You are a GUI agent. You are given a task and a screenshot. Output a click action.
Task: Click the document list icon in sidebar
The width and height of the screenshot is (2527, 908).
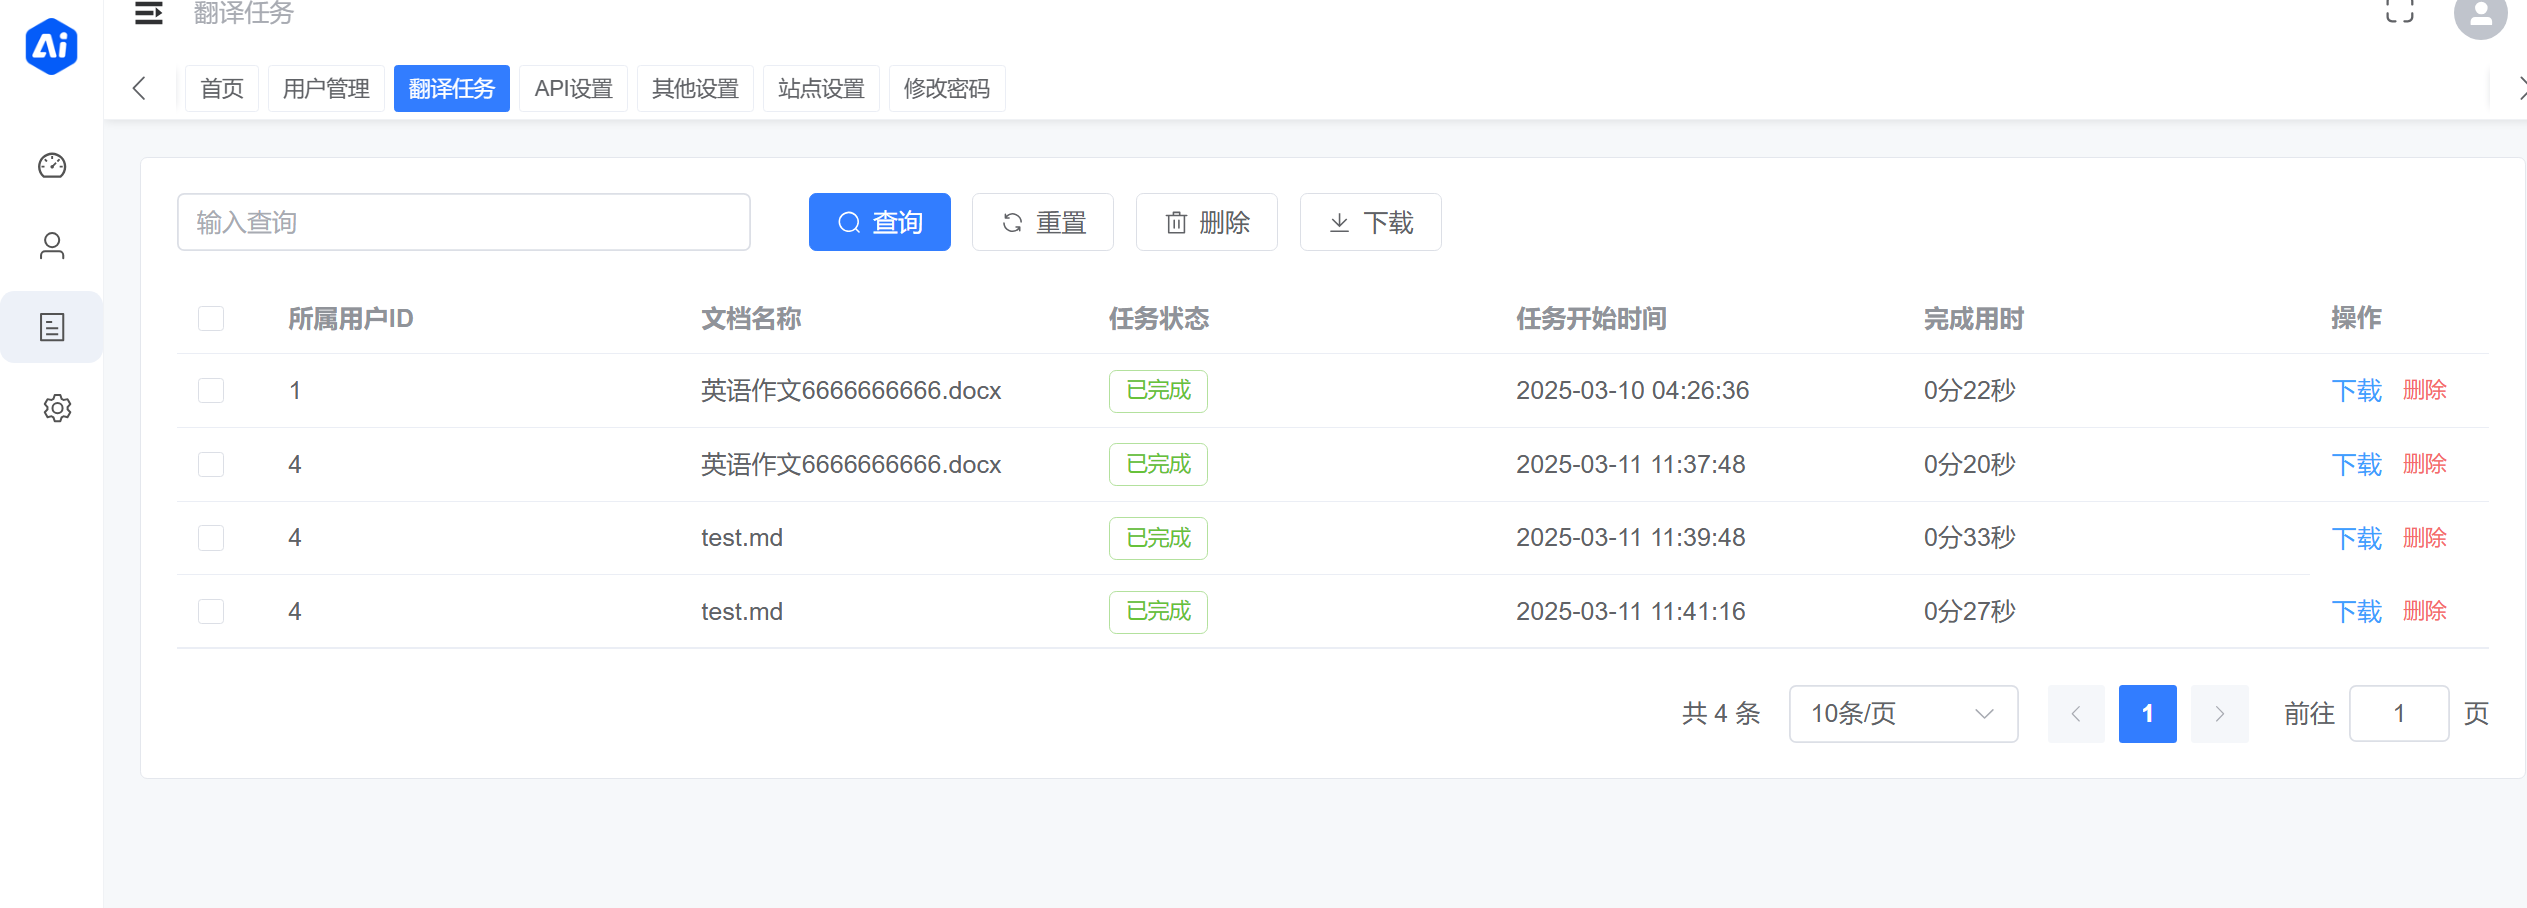tap(52, 326)
